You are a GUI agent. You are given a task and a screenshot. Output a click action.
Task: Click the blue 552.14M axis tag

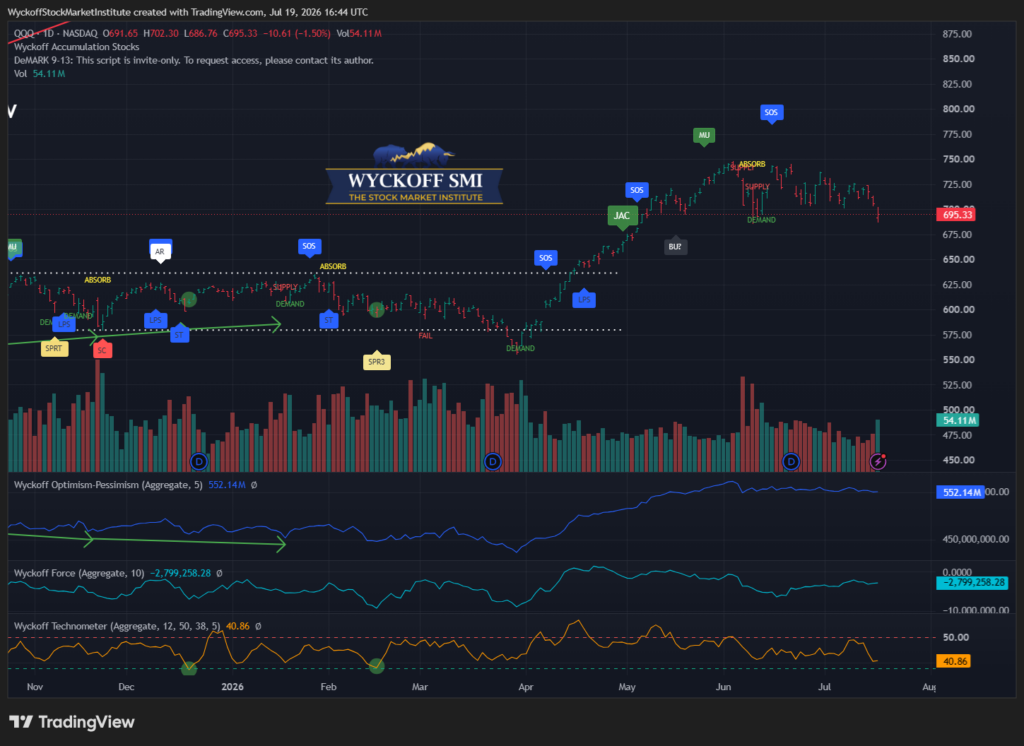(x=960, y=492)
